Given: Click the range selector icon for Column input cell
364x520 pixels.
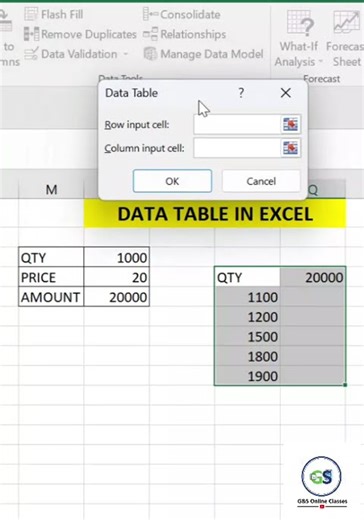Looking at the screenshot, I should point(290,148).
